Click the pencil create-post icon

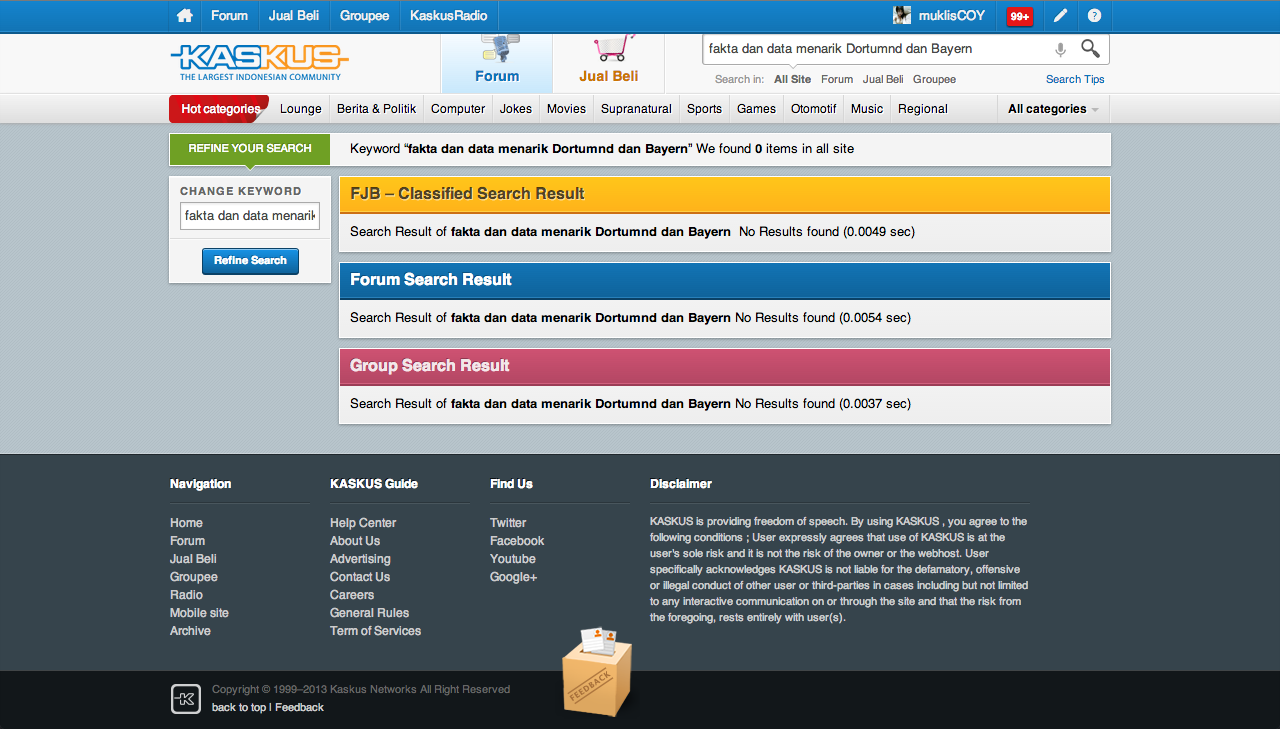point(1060,16)
